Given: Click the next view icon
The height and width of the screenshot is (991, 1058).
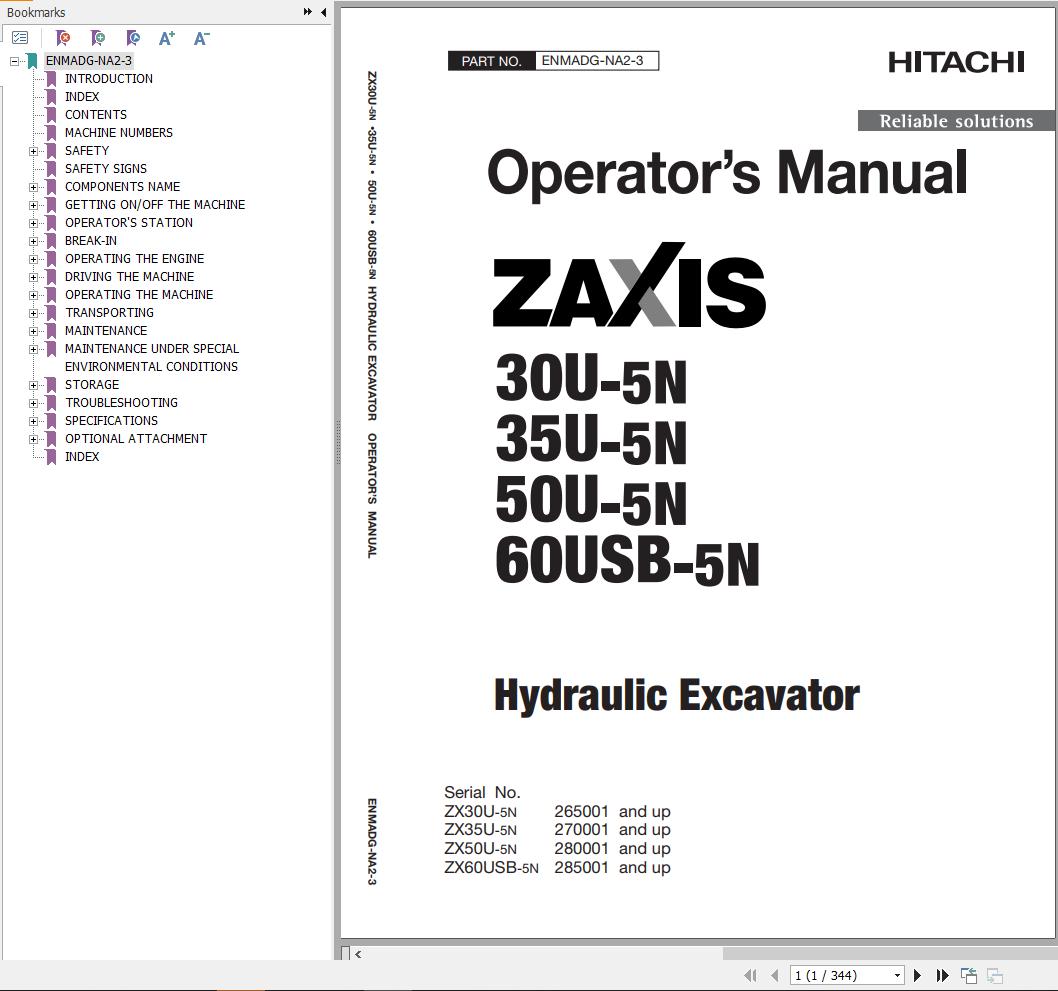Looking at the screenshot, I should pos(995,975).
